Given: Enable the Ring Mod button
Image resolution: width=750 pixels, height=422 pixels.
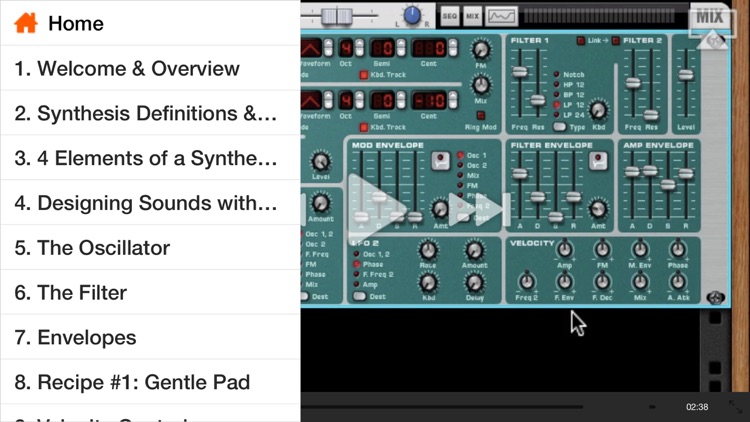Looking at the screenshot, I should pyautogui.click(x=481, y=115).
